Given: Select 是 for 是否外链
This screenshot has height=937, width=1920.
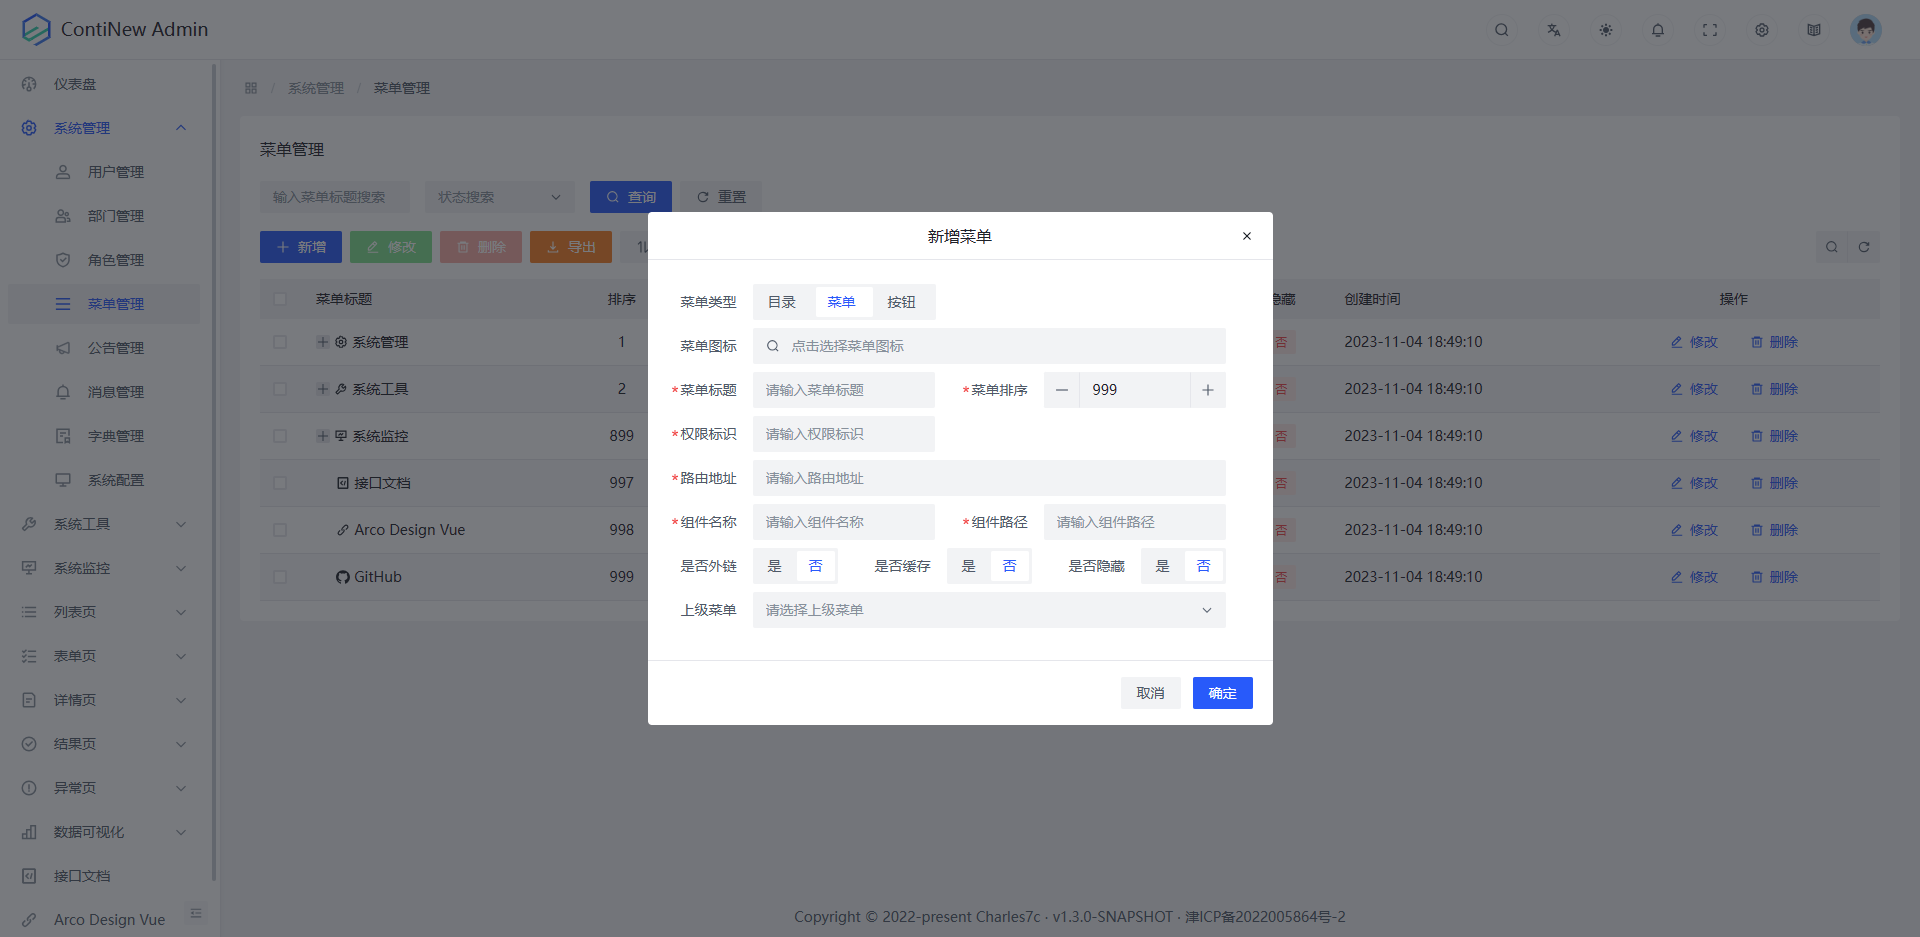Looking at the screenshot, I should pos(774,566).
